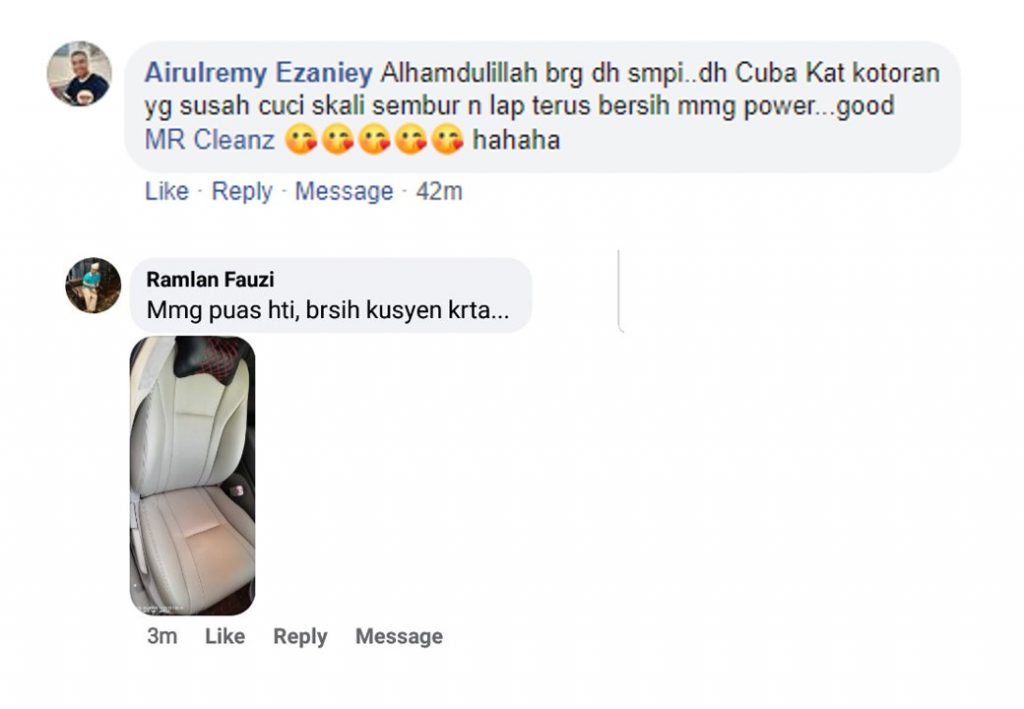Like Ramlan Fauzi's comment
1024x709 pixels.
[225, 636]
